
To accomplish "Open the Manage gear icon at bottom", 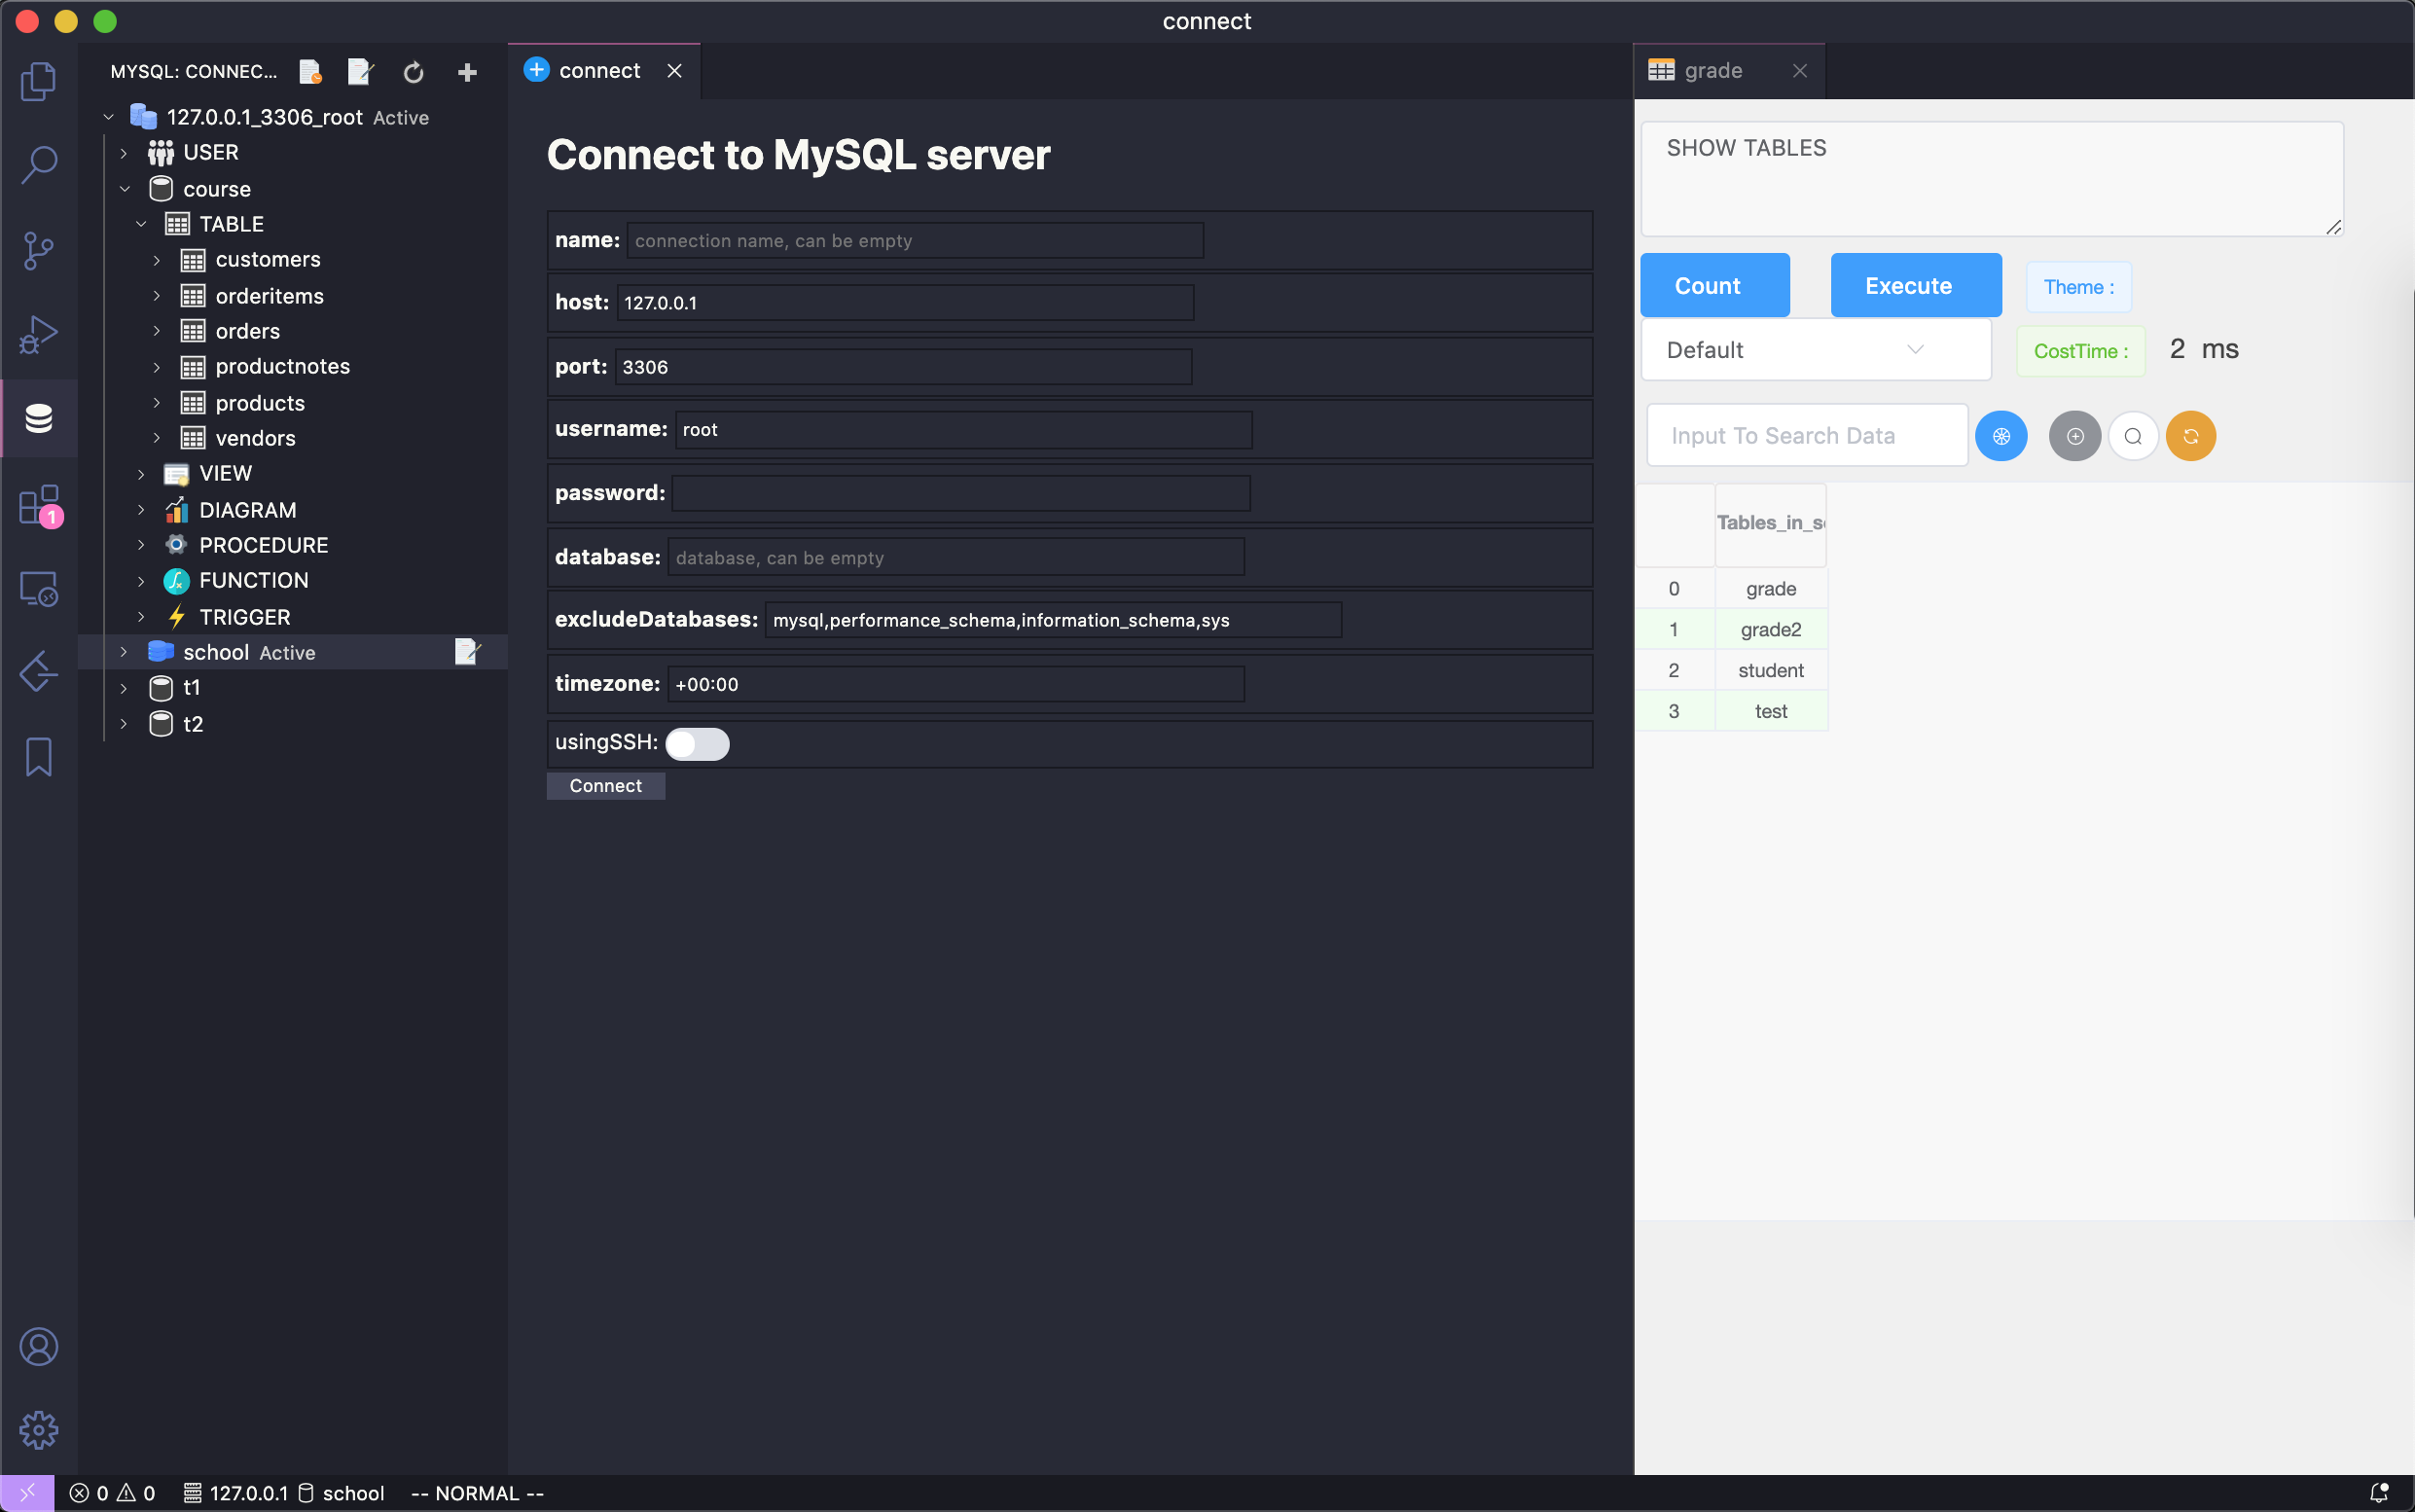I will click(x=38, y=1429).
